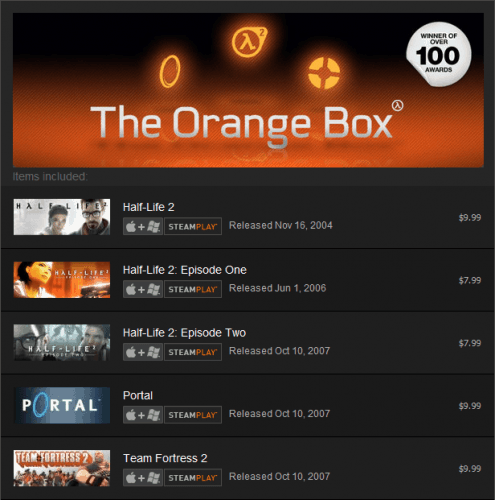Screen dimensions: 495x500
Task: Click the Portal game thumbnail
Action: (62, 405)
